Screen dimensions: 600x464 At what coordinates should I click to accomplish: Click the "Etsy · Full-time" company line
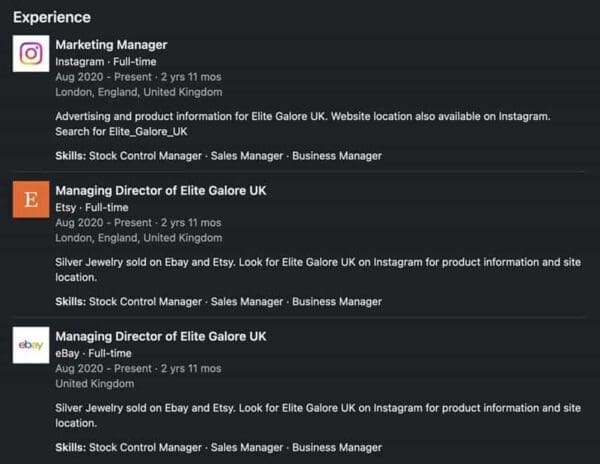[x=92, y=207]
